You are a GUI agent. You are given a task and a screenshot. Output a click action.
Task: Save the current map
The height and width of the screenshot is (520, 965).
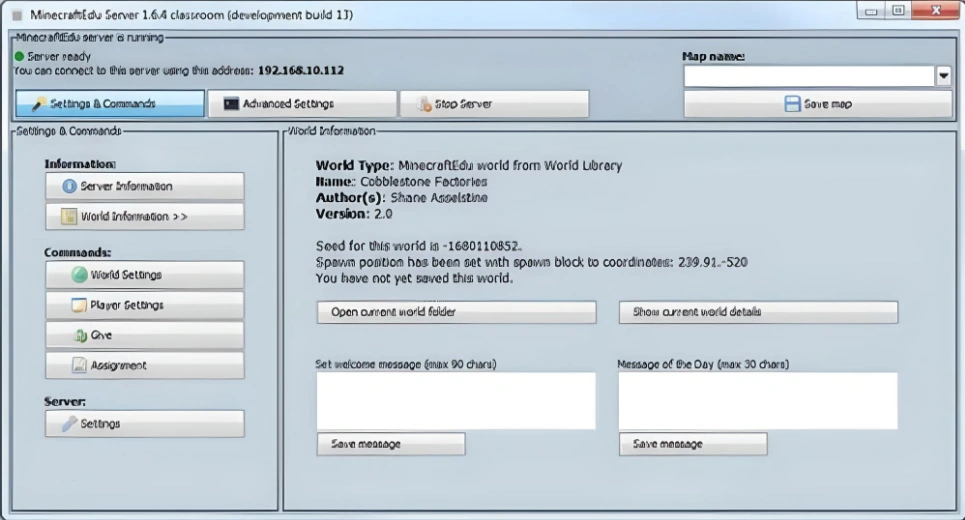click(x=818, y=103)
